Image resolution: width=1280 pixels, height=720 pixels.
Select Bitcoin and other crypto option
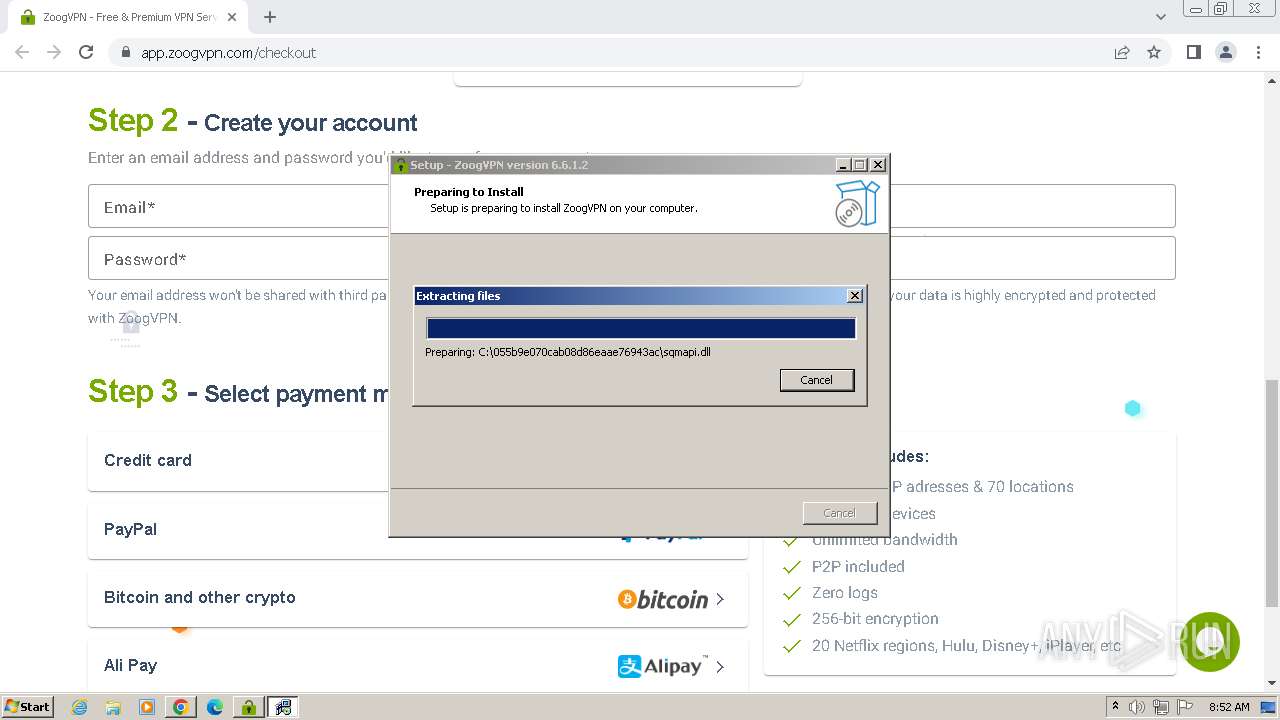coord(418,598)
